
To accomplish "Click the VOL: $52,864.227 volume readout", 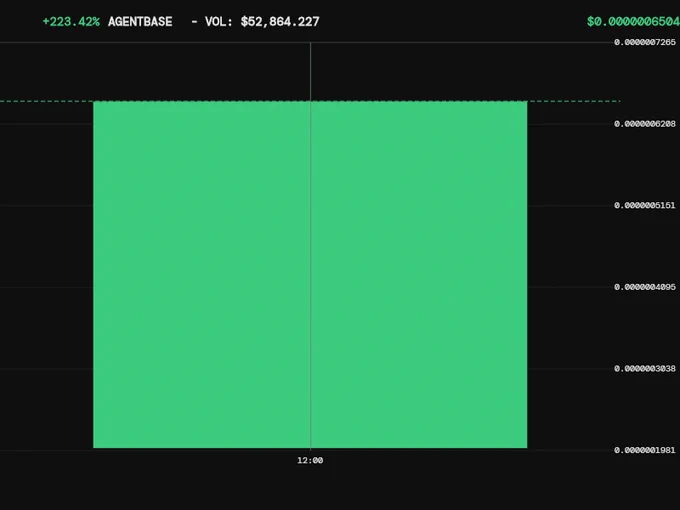I will 262,22.
